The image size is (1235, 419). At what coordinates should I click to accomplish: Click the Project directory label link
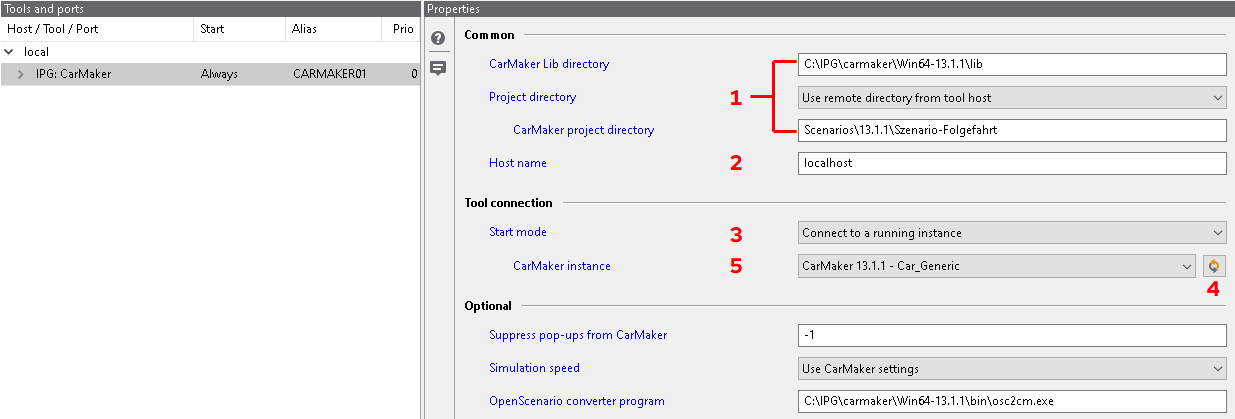pos(532,97)
